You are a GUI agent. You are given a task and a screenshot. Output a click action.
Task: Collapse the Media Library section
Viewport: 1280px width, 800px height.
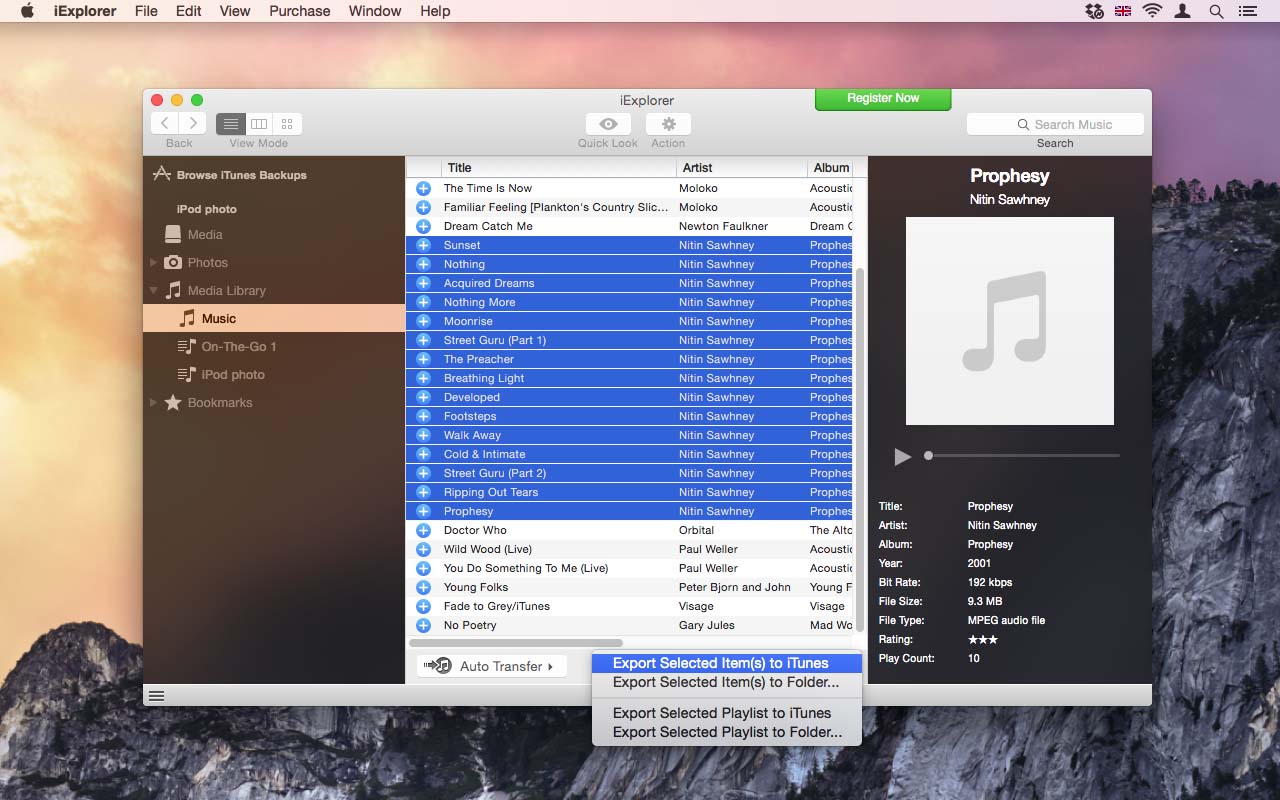click(x=153, y=291)
